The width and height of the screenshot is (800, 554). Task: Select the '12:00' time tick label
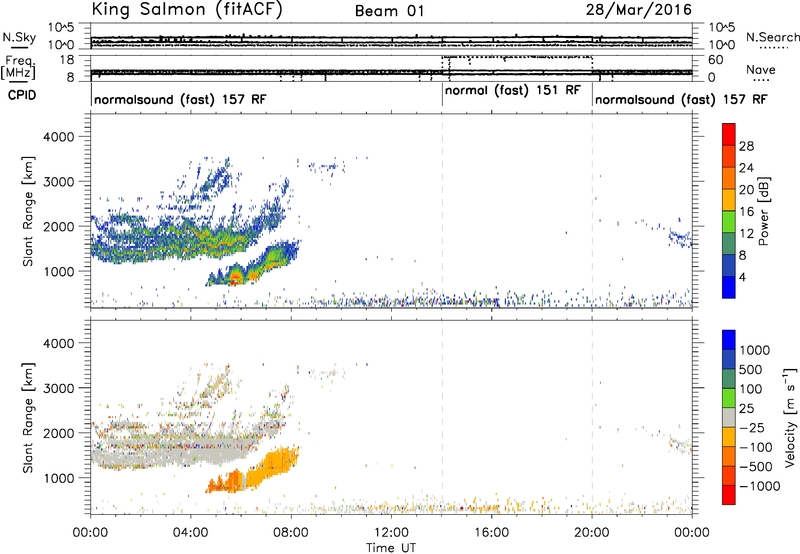click(x=391, y=533)
